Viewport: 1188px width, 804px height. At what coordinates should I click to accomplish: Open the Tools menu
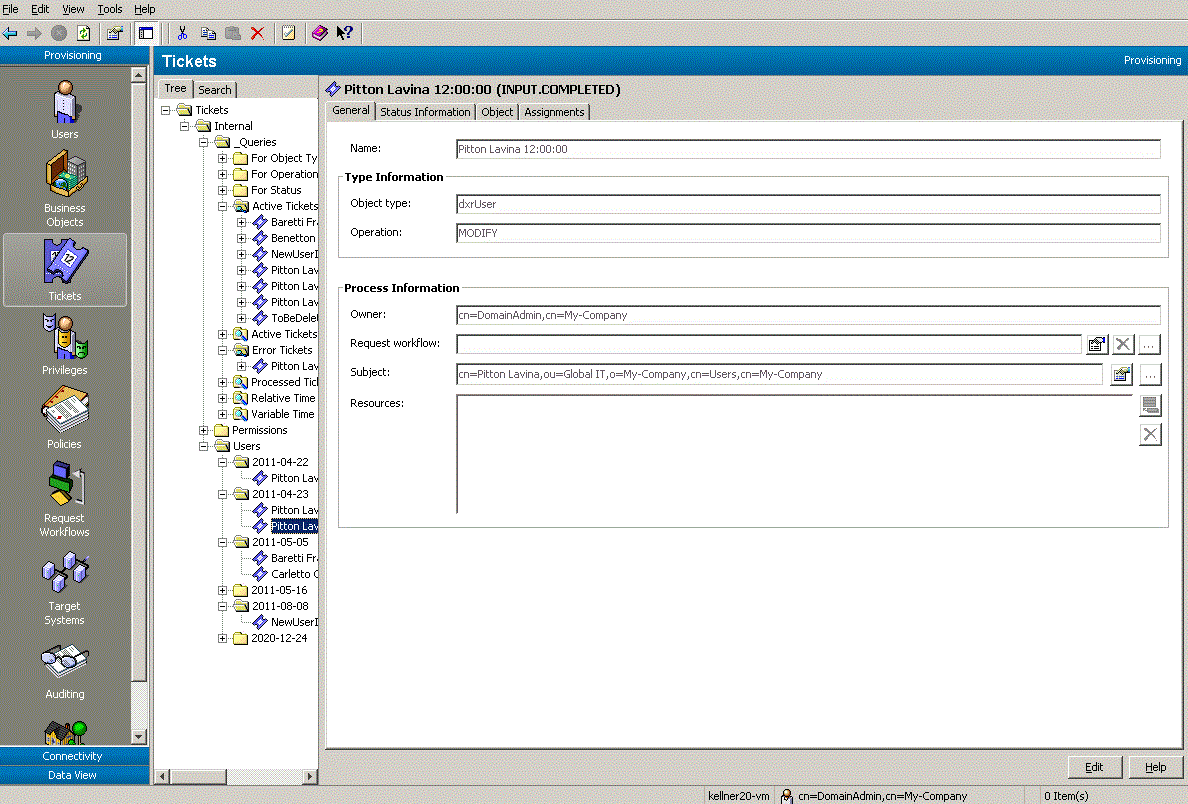(109, 9)
